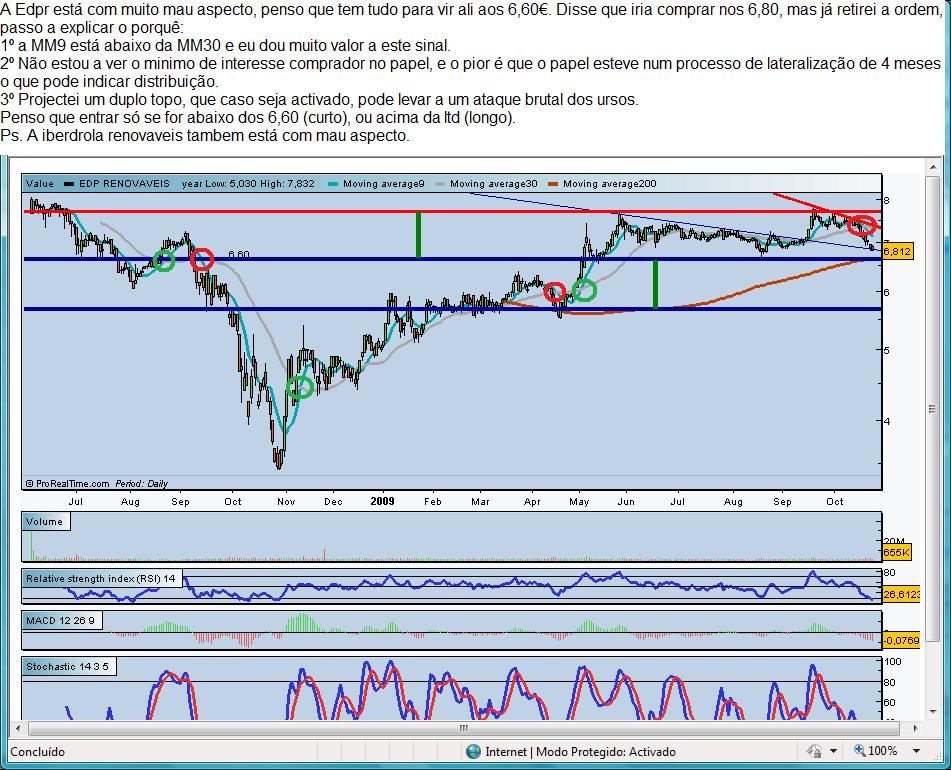
Task: Click the 'EDP RENOVAVEIS' legend label
Action: point(124,184)
